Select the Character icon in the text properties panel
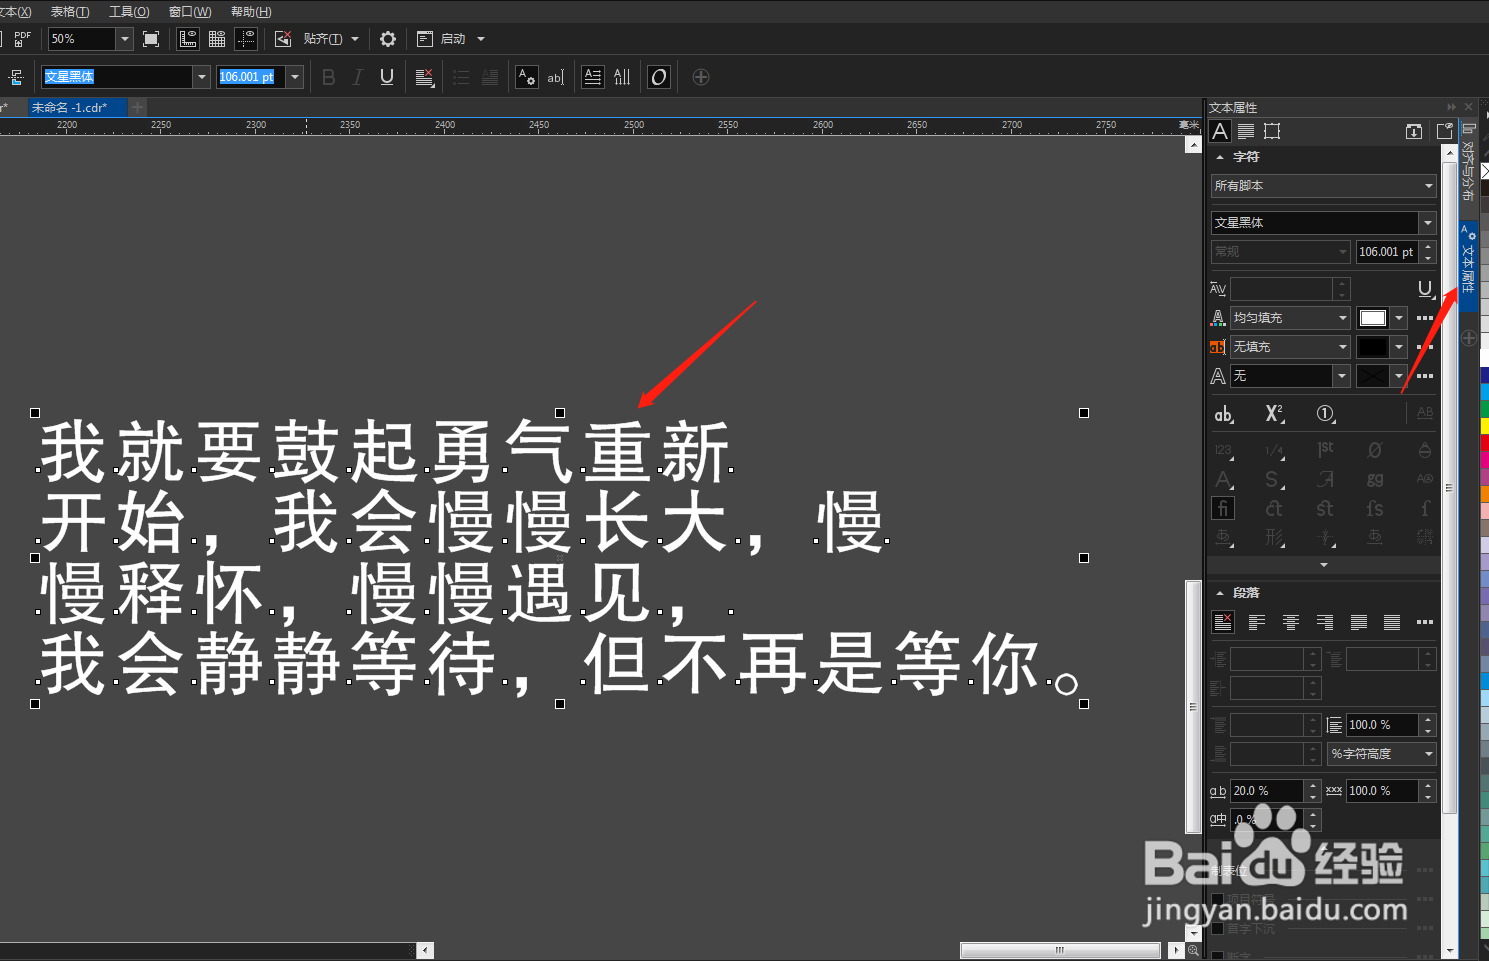 coord(1219,131)
